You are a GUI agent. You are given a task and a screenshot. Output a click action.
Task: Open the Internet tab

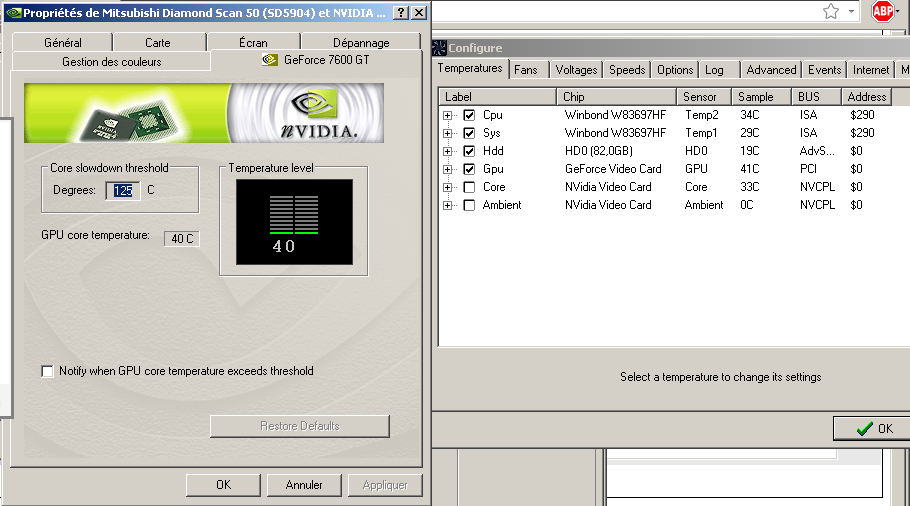(x=871, y=70)
